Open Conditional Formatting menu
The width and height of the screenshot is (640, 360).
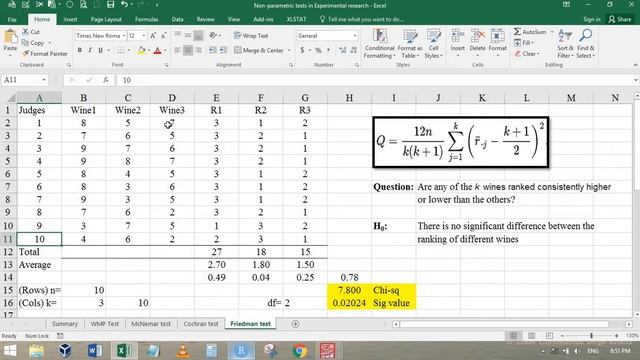tap(380, 43)
